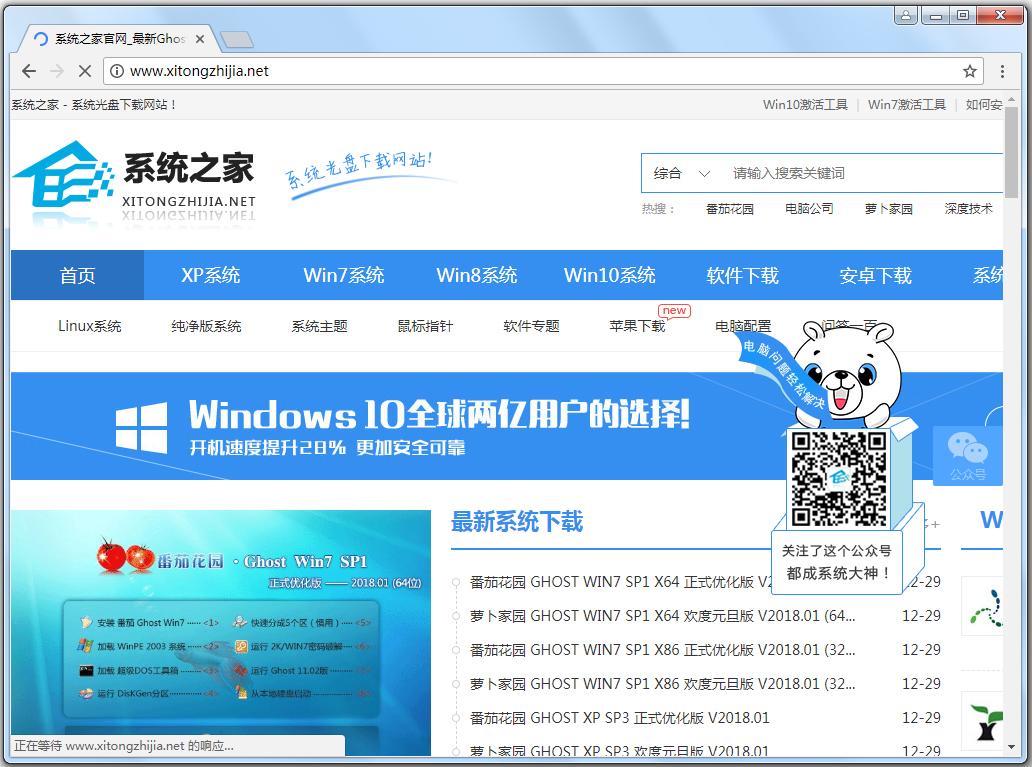This screenshot has height=767, width=1032.
Task: Open the 综合 search category dropdown
Action: tap(681, 173)
